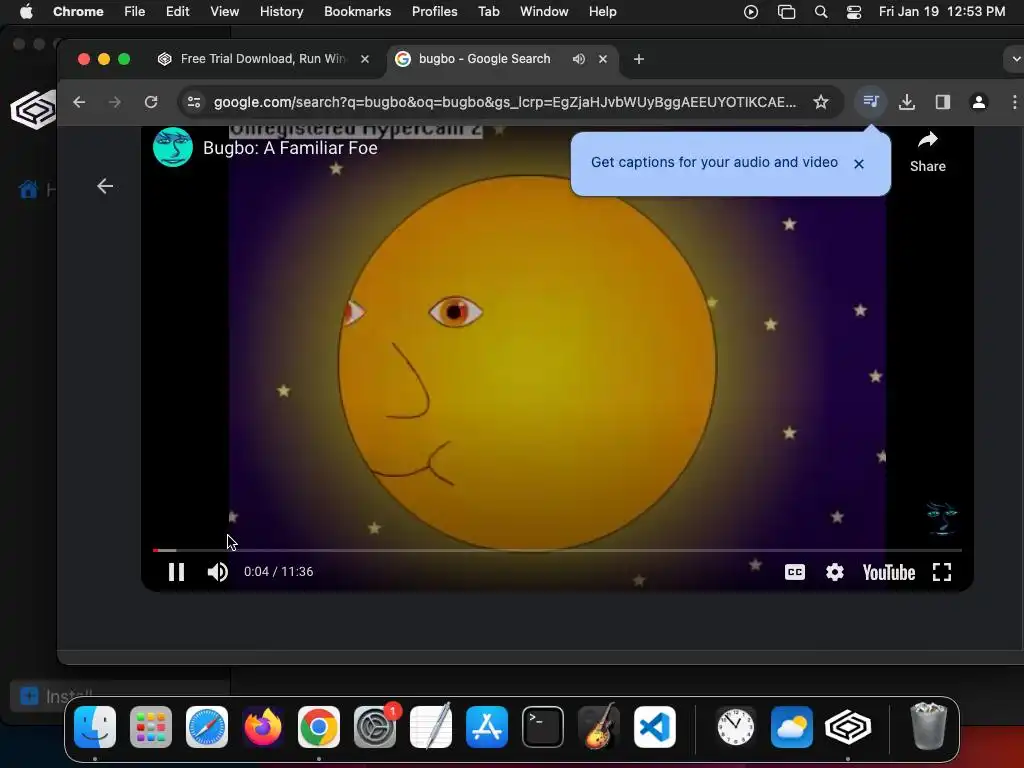The width and height of the screenshot is (1024, 768).
Task: Click the date and time clock
Action: click(942, 11)
